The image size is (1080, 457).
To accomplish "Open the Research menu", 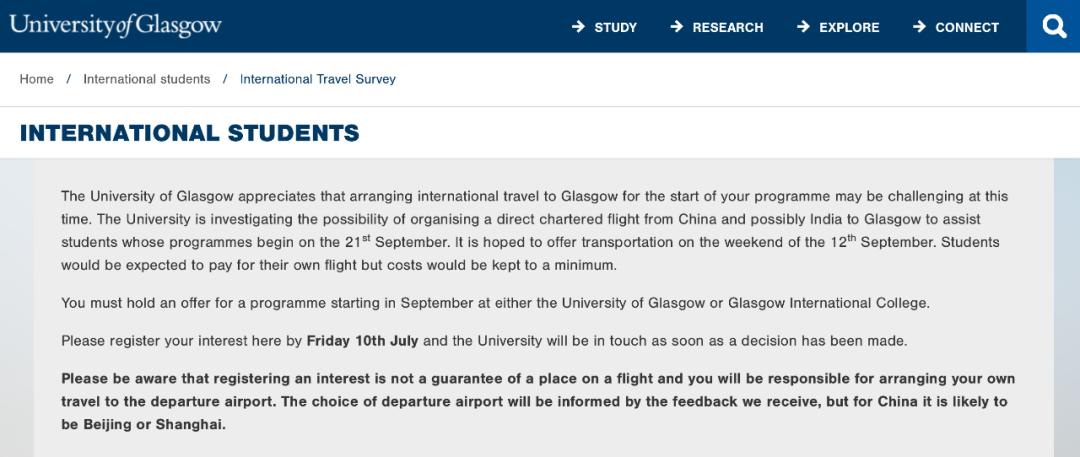I will click(x=727, y=27).
